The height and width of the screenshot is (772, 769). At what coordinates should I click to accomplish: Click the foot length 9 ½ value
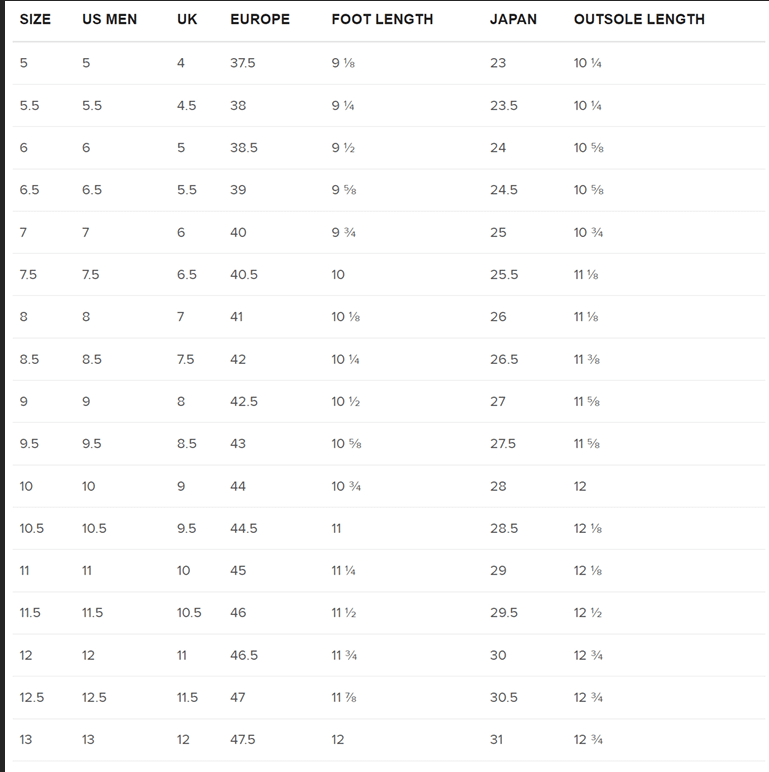343,148
